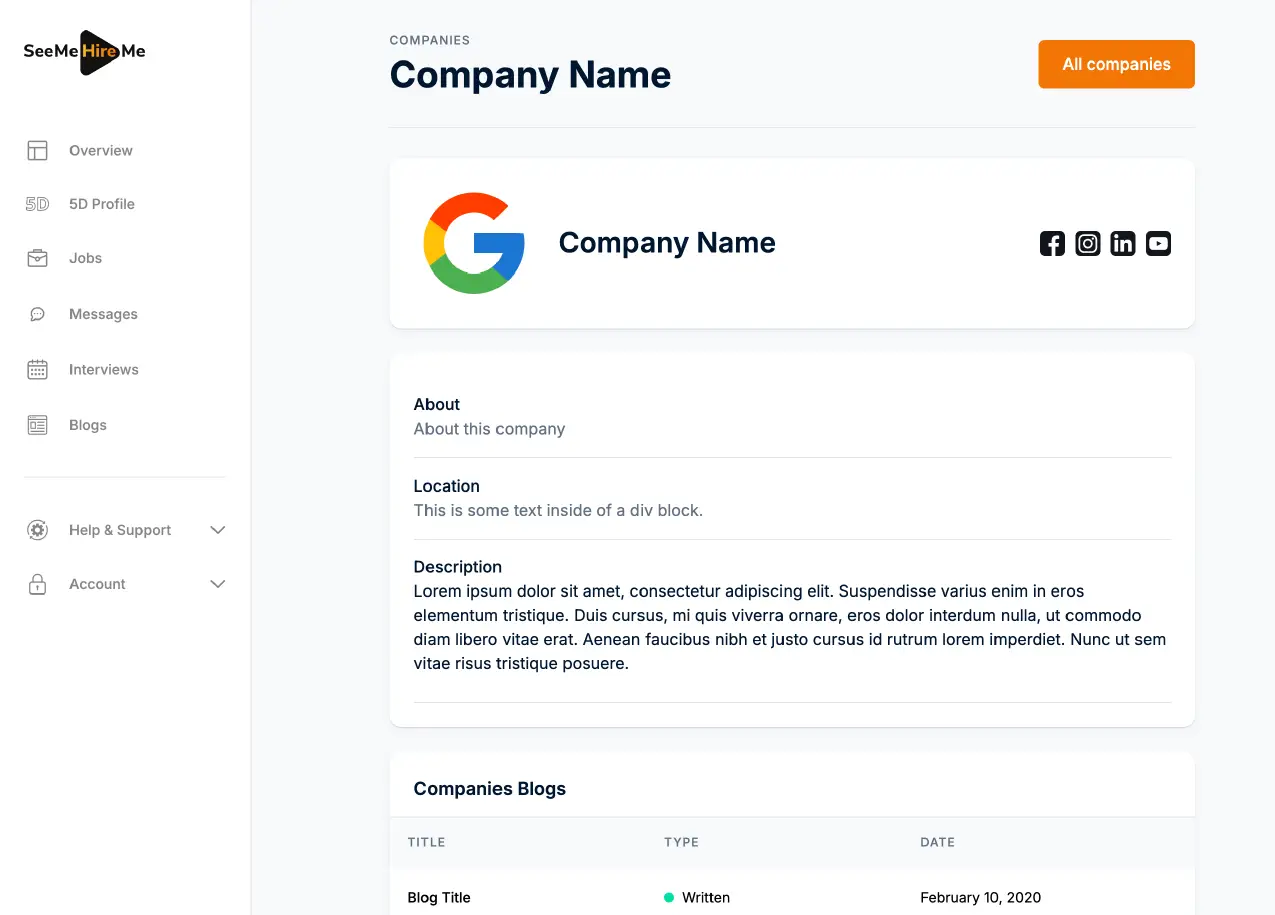Open the company's YouTube channel icon
Image resolution: width=1275 pixels, height=915 pixels.
pyautogui.click(x=1158, y=243)
